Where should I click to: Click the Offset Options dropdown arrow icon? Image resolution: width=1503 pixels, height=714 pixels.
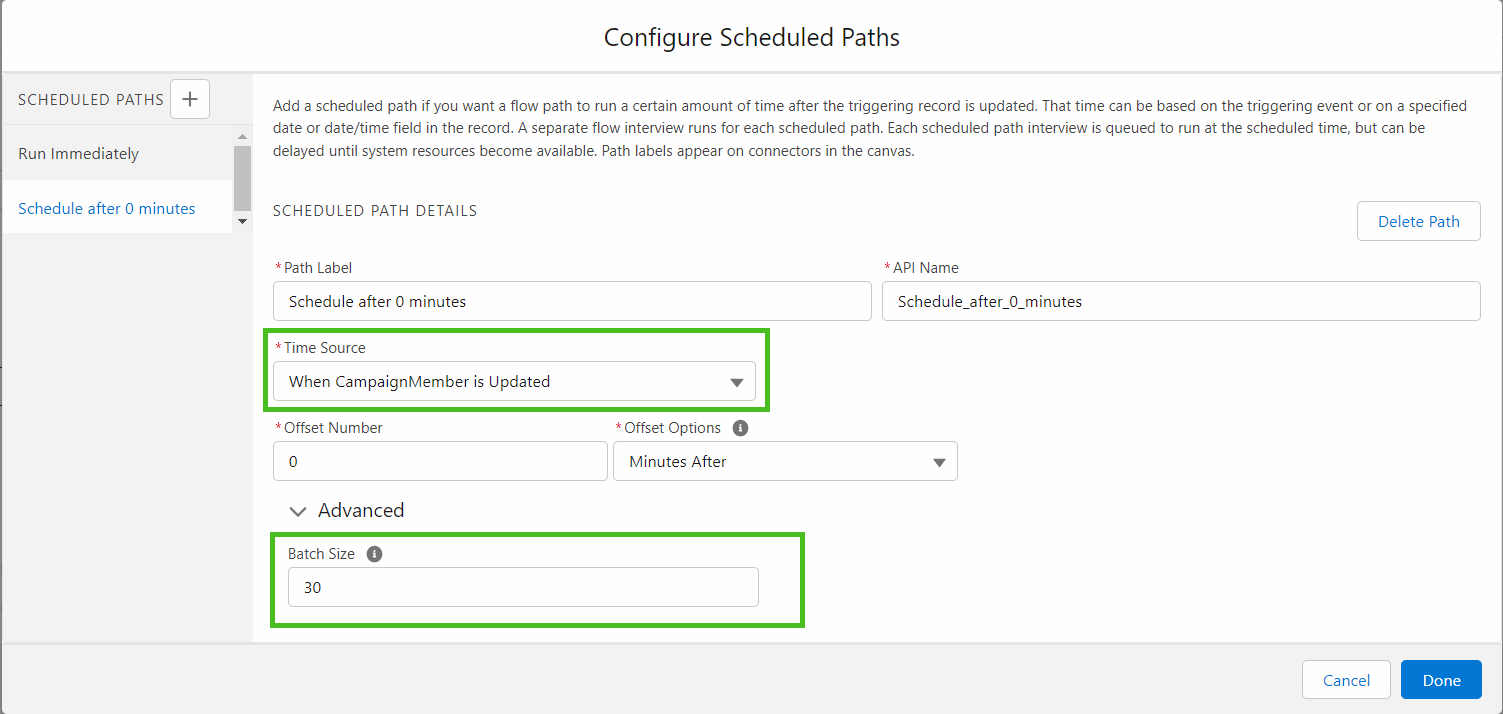point(938,461)
